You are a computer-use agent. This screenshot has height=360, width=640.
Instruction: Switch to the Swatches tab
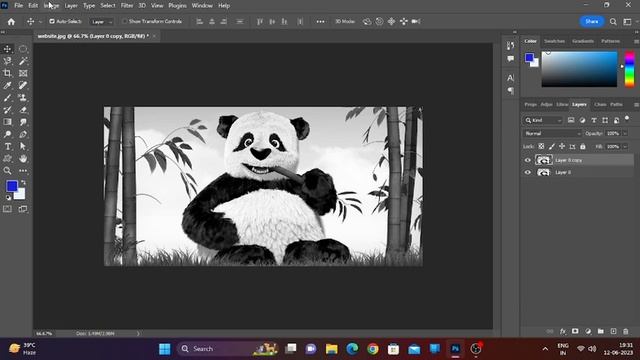[x=554, y=41]
